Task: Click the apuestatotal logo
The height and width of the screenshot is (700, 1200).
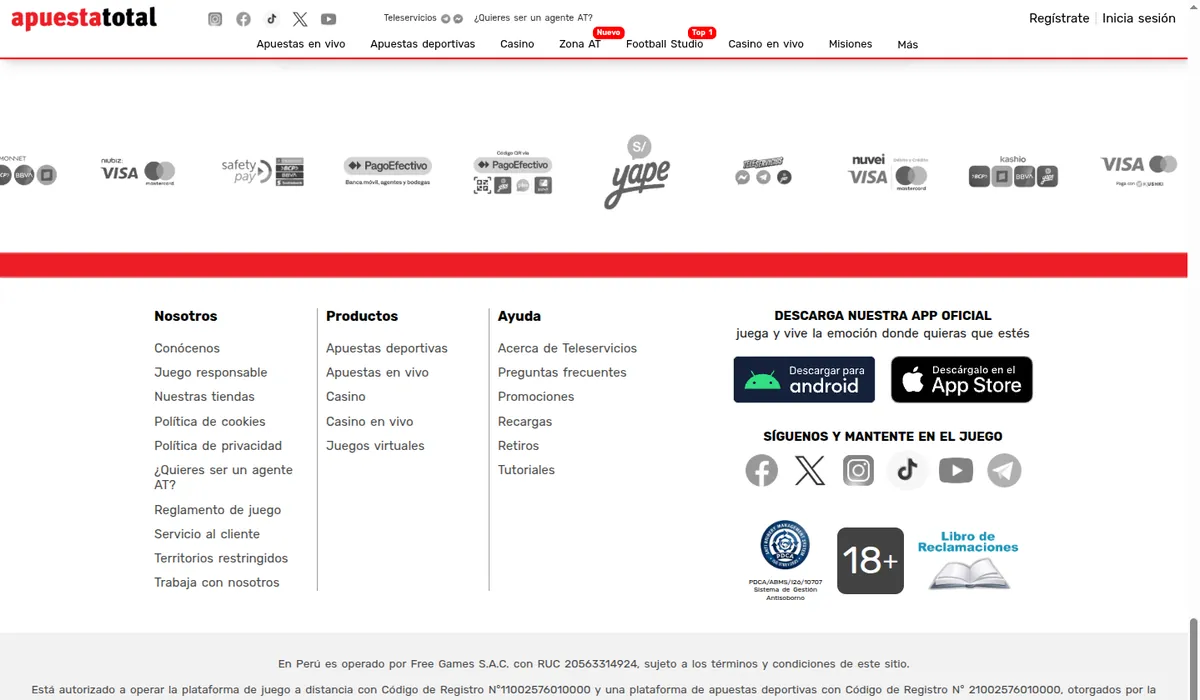Action: (84, 18)
